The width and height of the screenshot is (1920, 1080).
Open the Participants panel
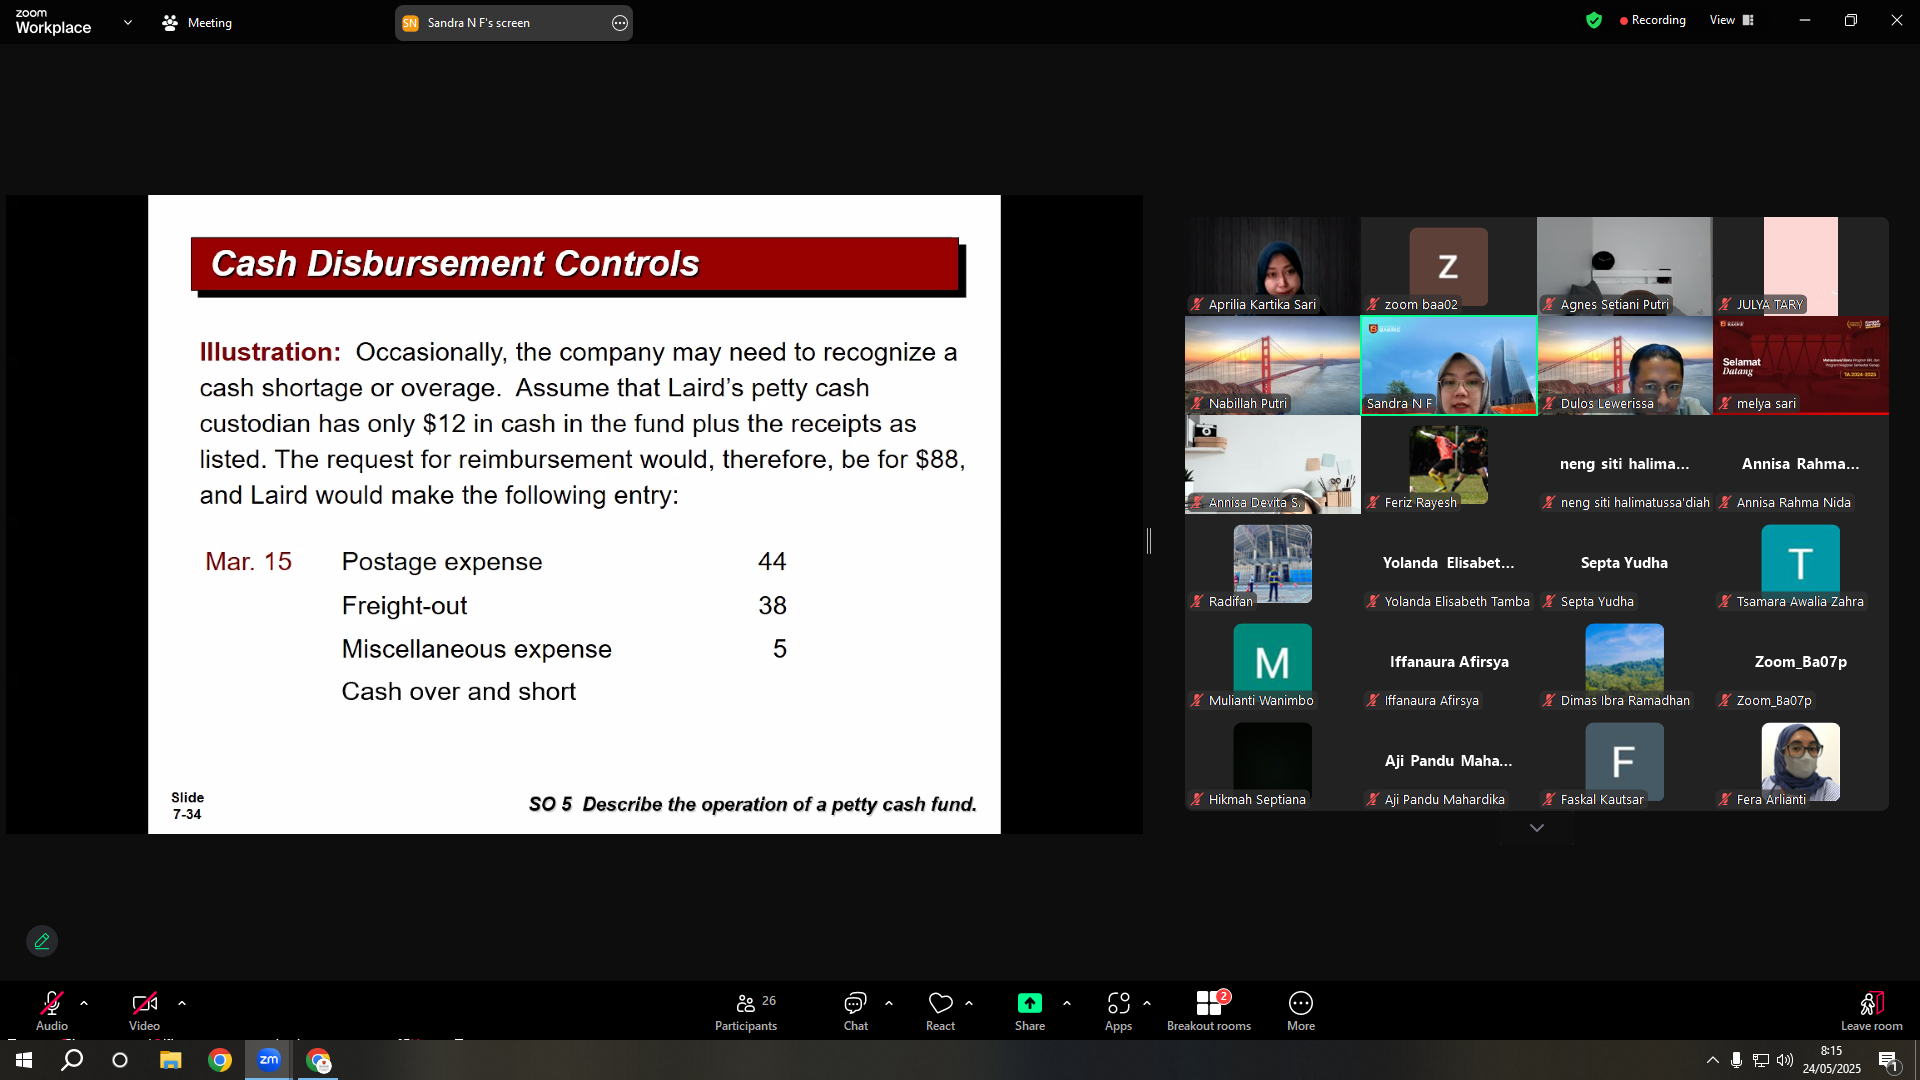(x=746, y=1011)
